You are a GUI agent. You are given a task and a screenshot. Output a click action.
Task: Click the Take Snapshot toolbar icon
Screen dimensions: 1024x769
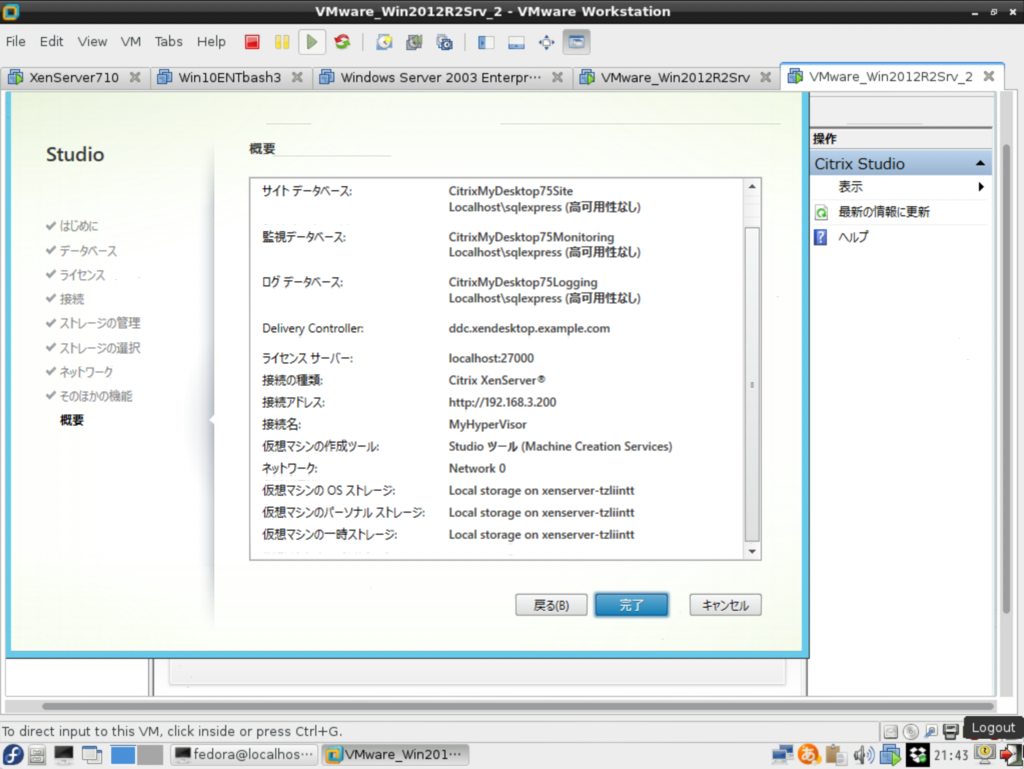click(x=384, y=42)
